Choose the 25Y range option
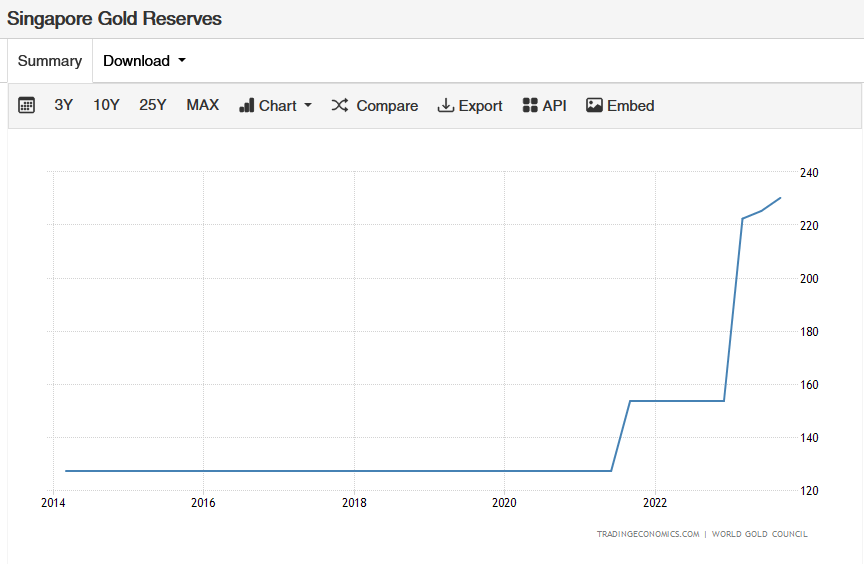This screenshot has width=864, height=564. tap(152, 105)
